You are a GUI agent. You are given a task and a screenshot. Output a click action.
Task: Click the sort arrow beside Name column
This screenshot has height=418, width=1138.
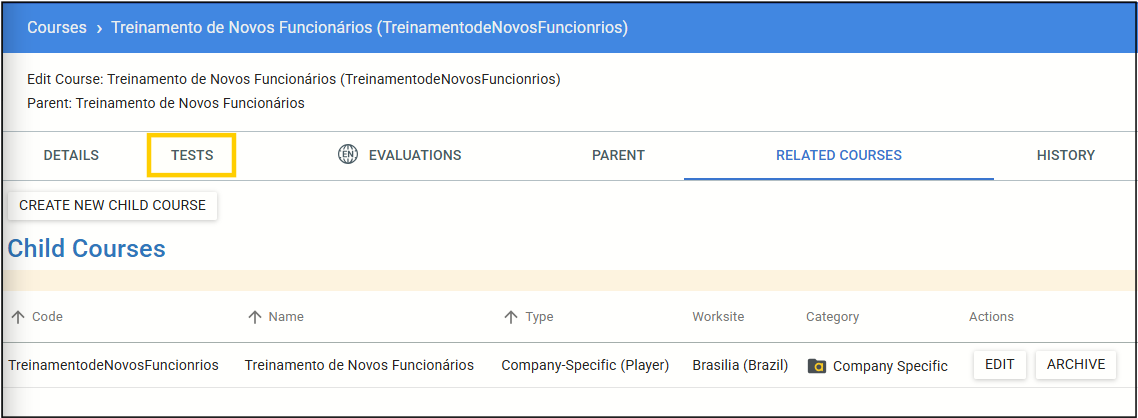click(x=255, y=317)
